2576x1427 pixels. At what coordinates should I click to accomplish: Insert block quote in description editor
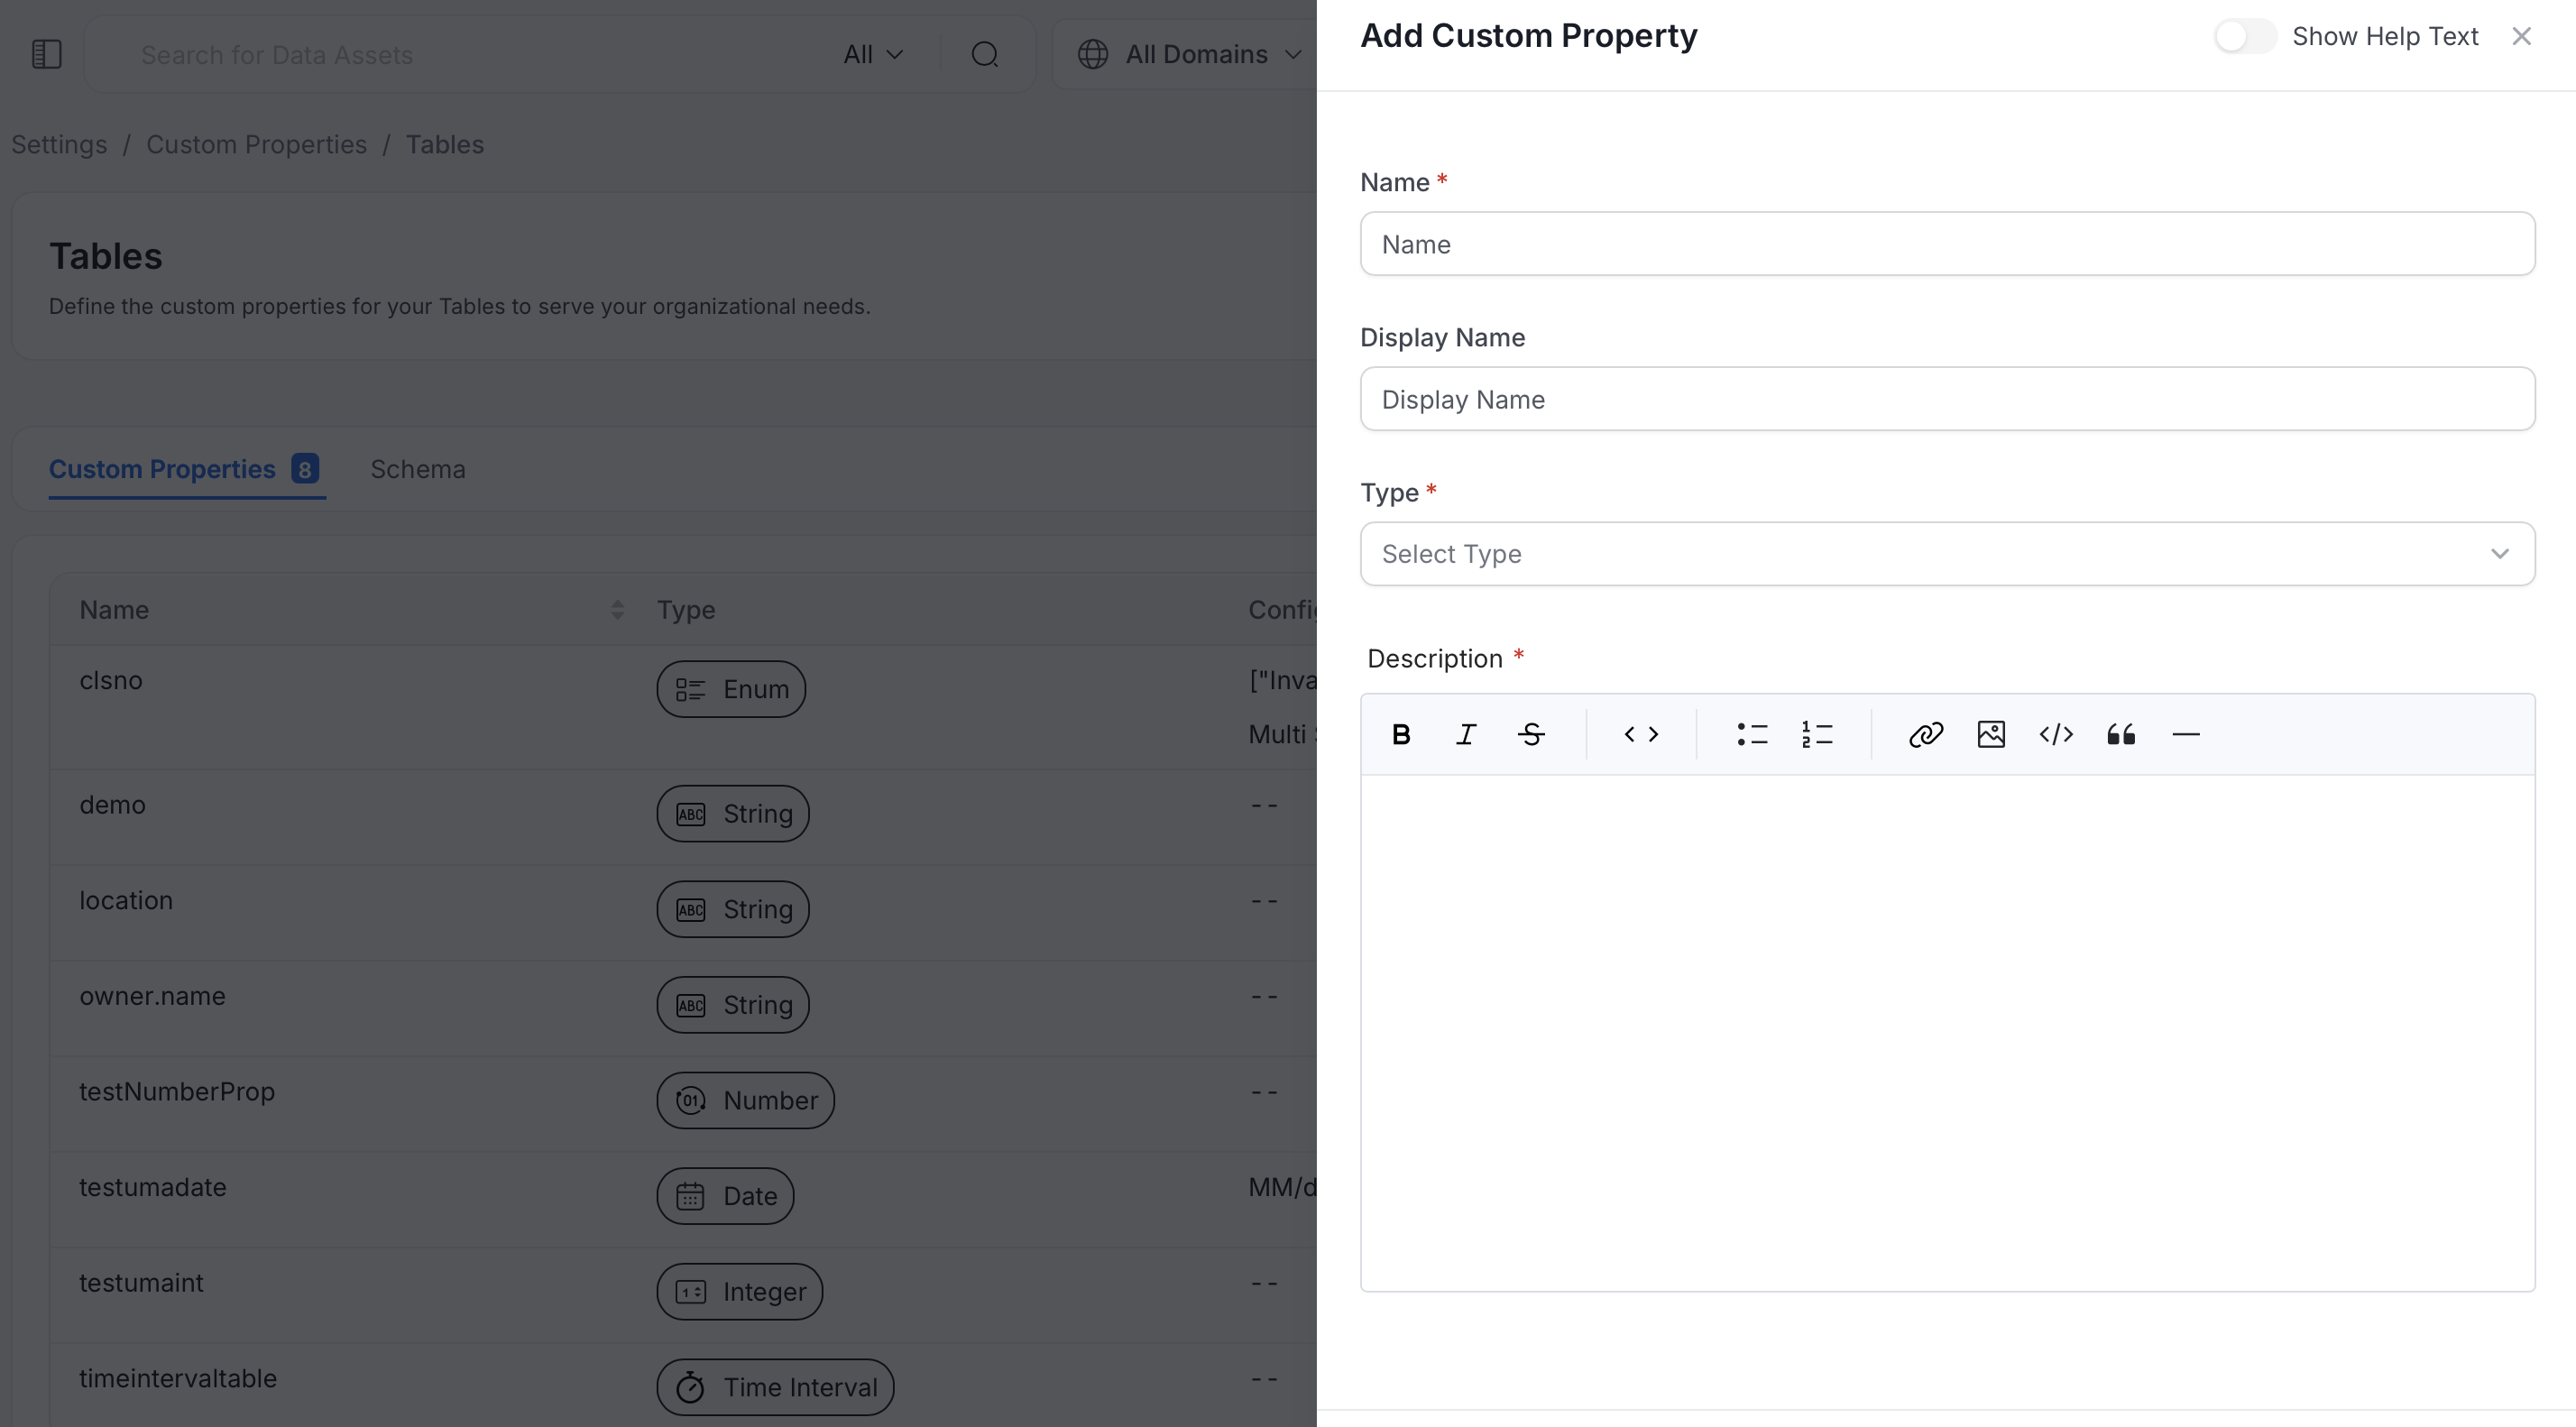pos(2121,734)
